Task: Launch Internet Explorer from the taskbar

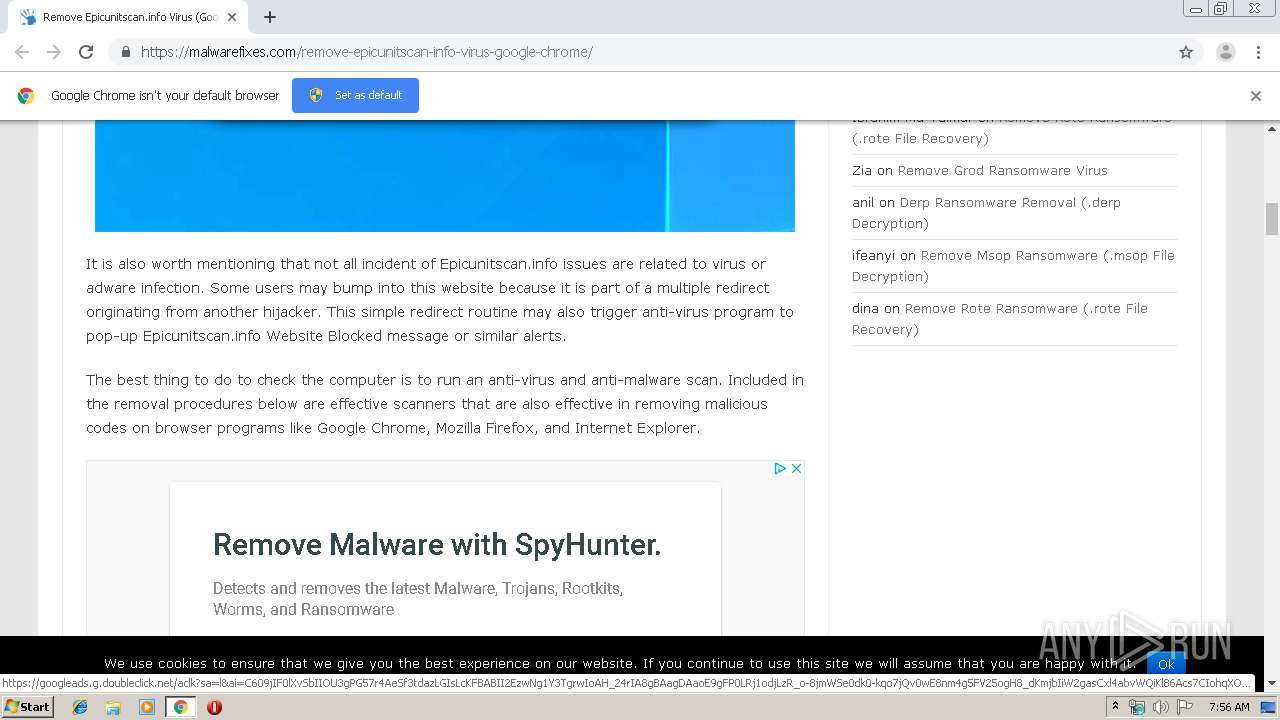Action: [80, 707]
